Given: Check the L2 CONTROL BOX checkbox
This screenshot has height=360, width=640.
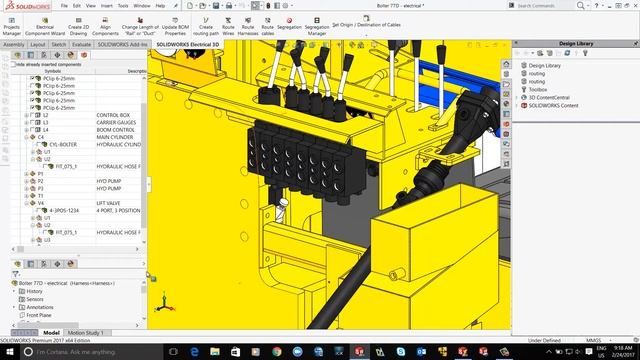Looking at the screenshot, I should (x=32, y=115).
